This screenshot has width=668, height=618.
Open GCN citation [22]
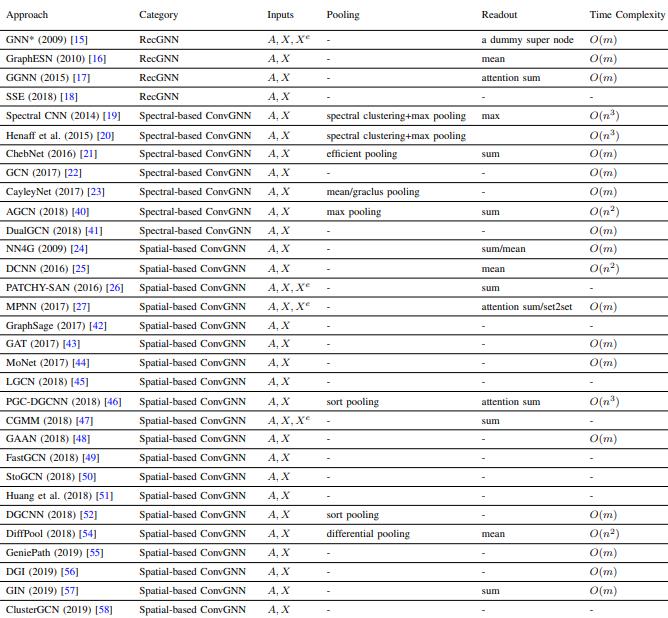click(73, 172)
